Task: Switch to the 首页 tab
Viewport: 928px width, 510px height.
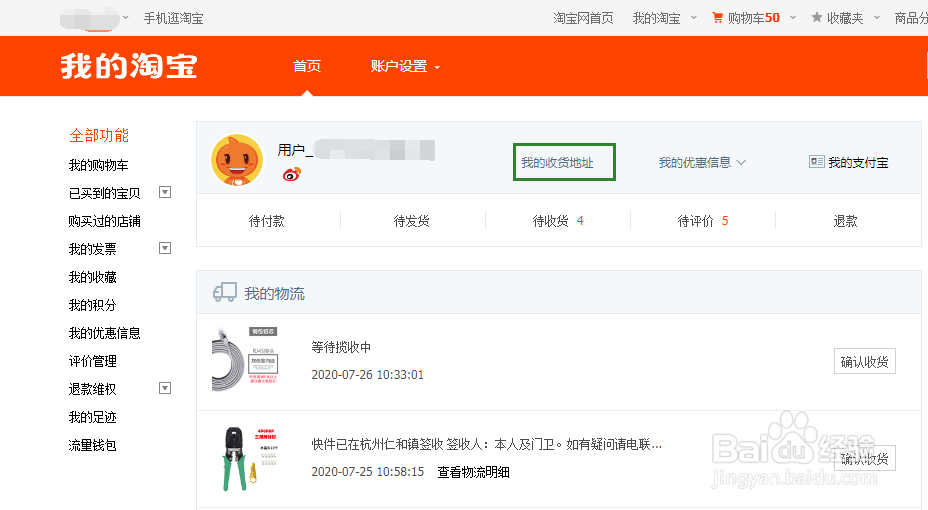Action: pos(307,66)
